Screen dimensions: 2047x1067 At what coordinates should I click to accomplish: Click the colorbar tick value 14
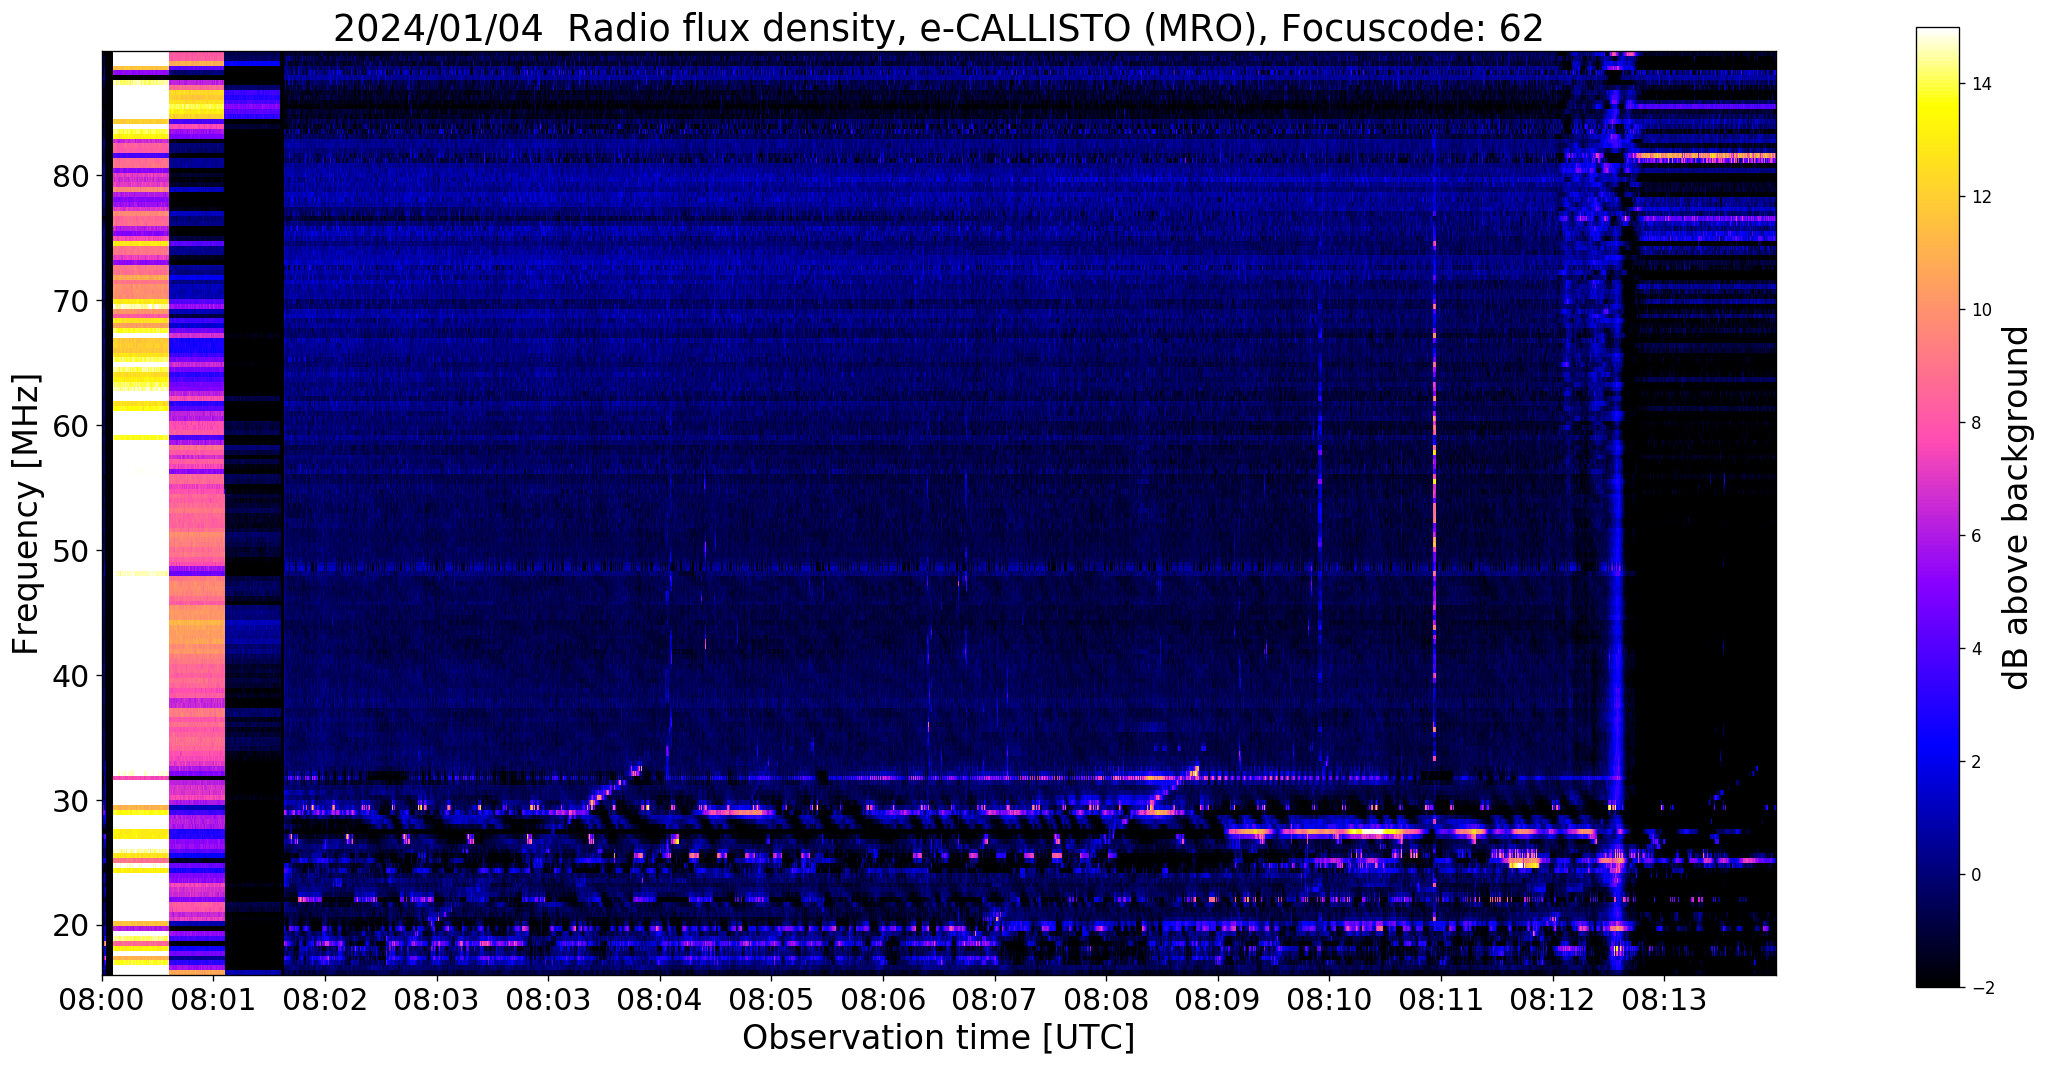(x=1980, y=84)
